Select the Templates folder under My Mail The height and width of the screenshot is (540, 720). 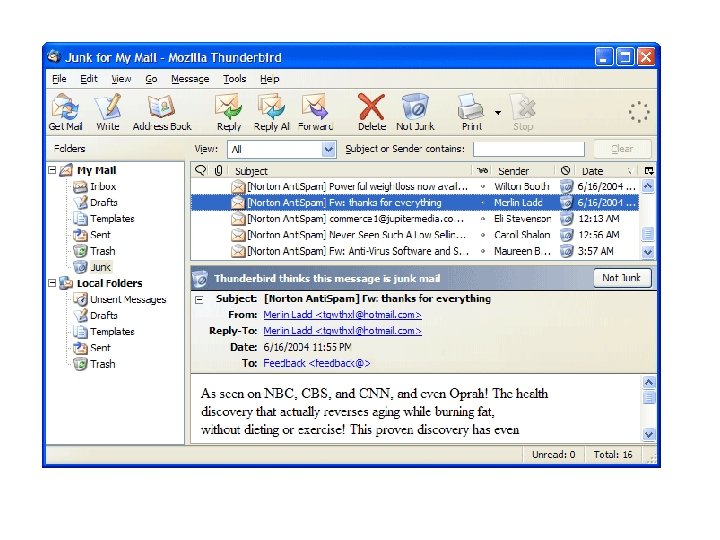[104, 219]
